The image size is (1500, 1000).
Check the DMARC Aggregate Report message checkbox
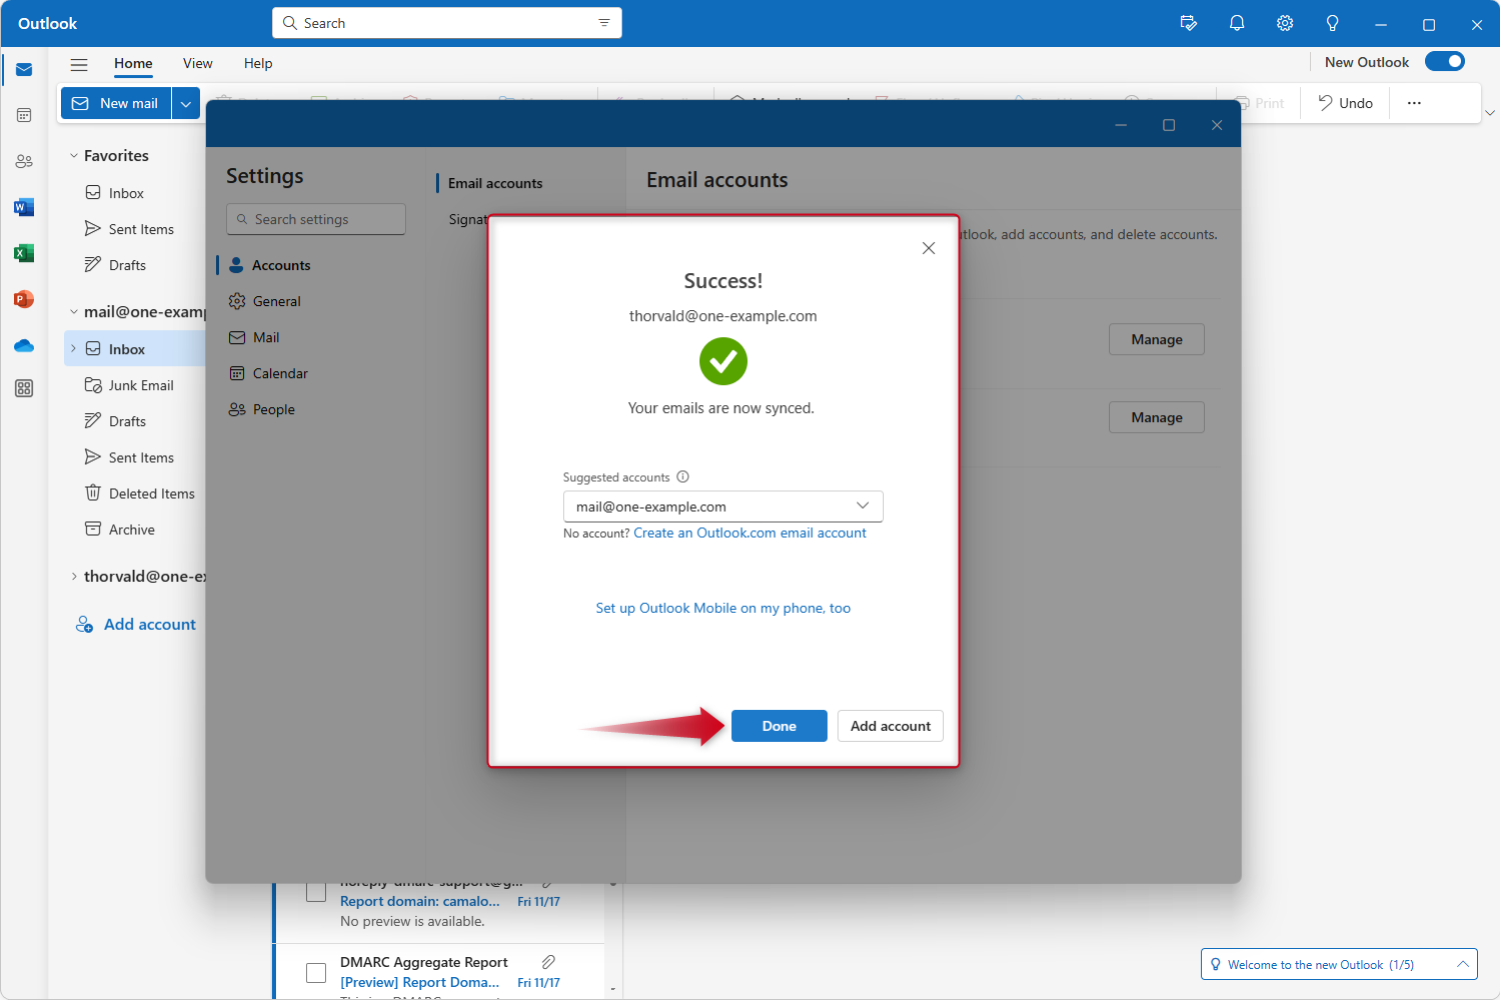[316, 972]
